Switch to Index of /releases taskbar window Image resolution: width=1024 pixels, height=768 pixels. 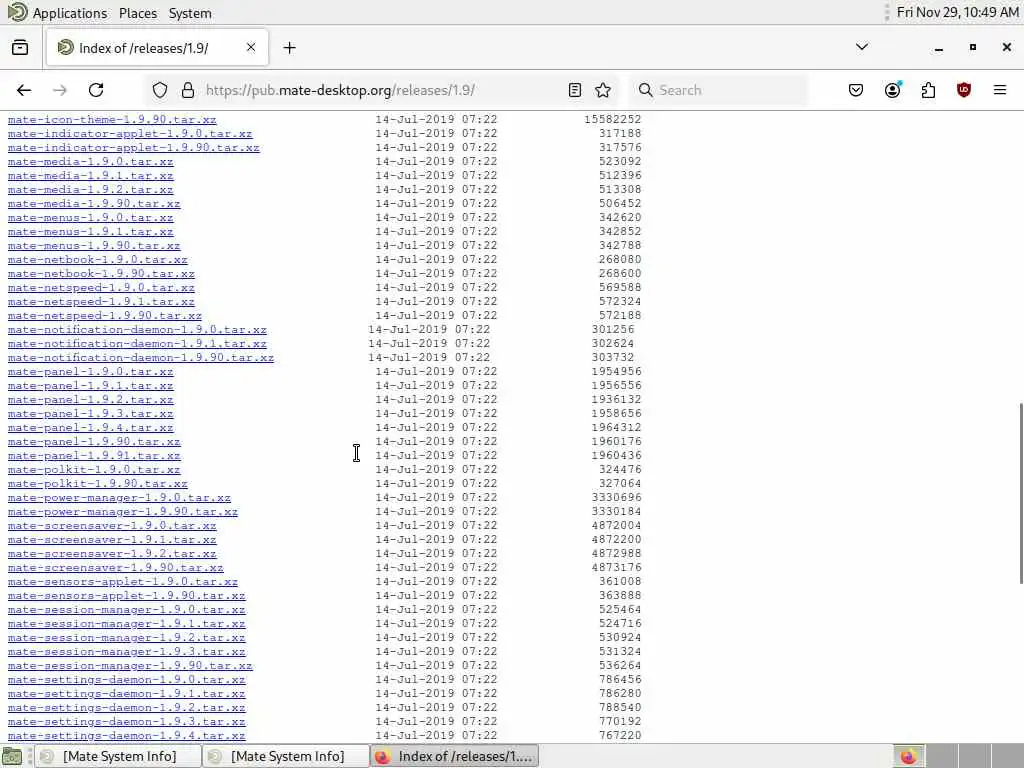(x=455, y=756)
